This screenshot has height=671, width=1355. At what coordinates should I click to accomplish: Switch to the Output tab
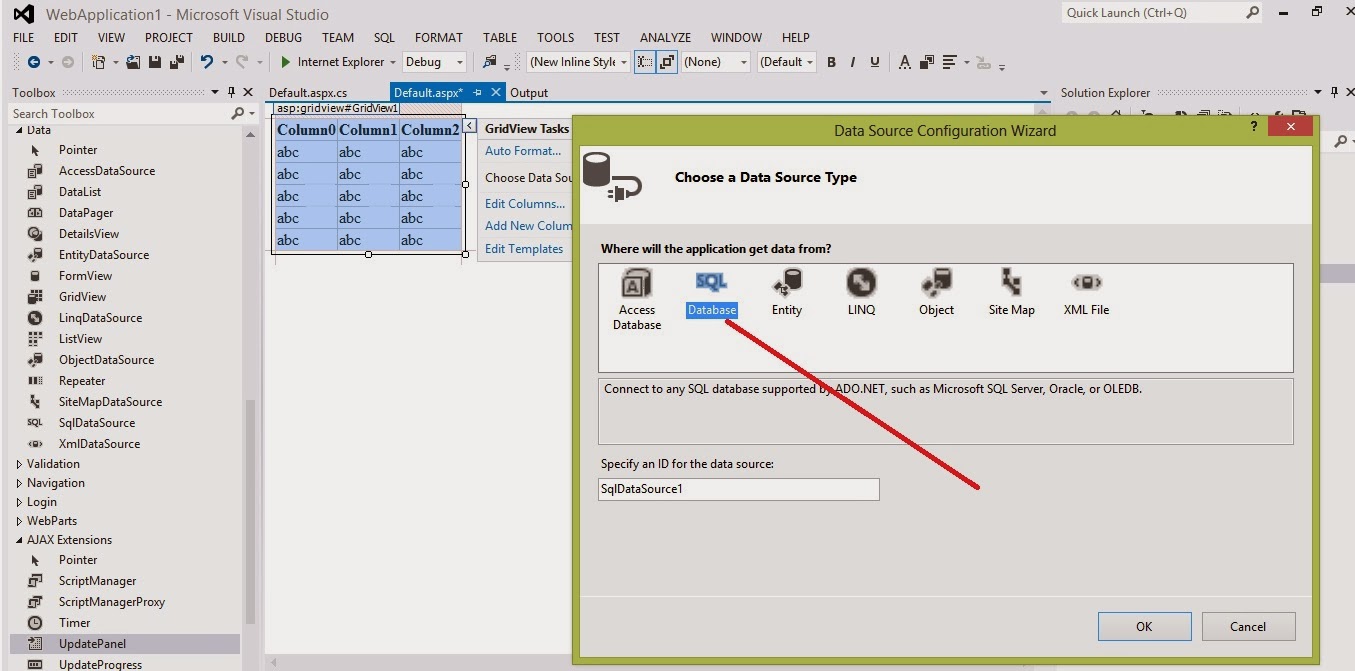coord(529,93)
